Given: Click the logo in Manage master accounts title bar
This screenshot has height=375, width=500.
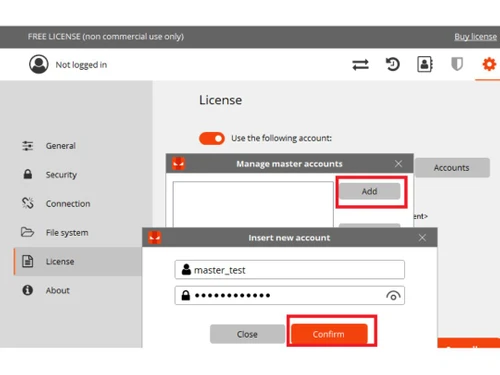Looking at the screenshot, I should click(x=178, y=163).
